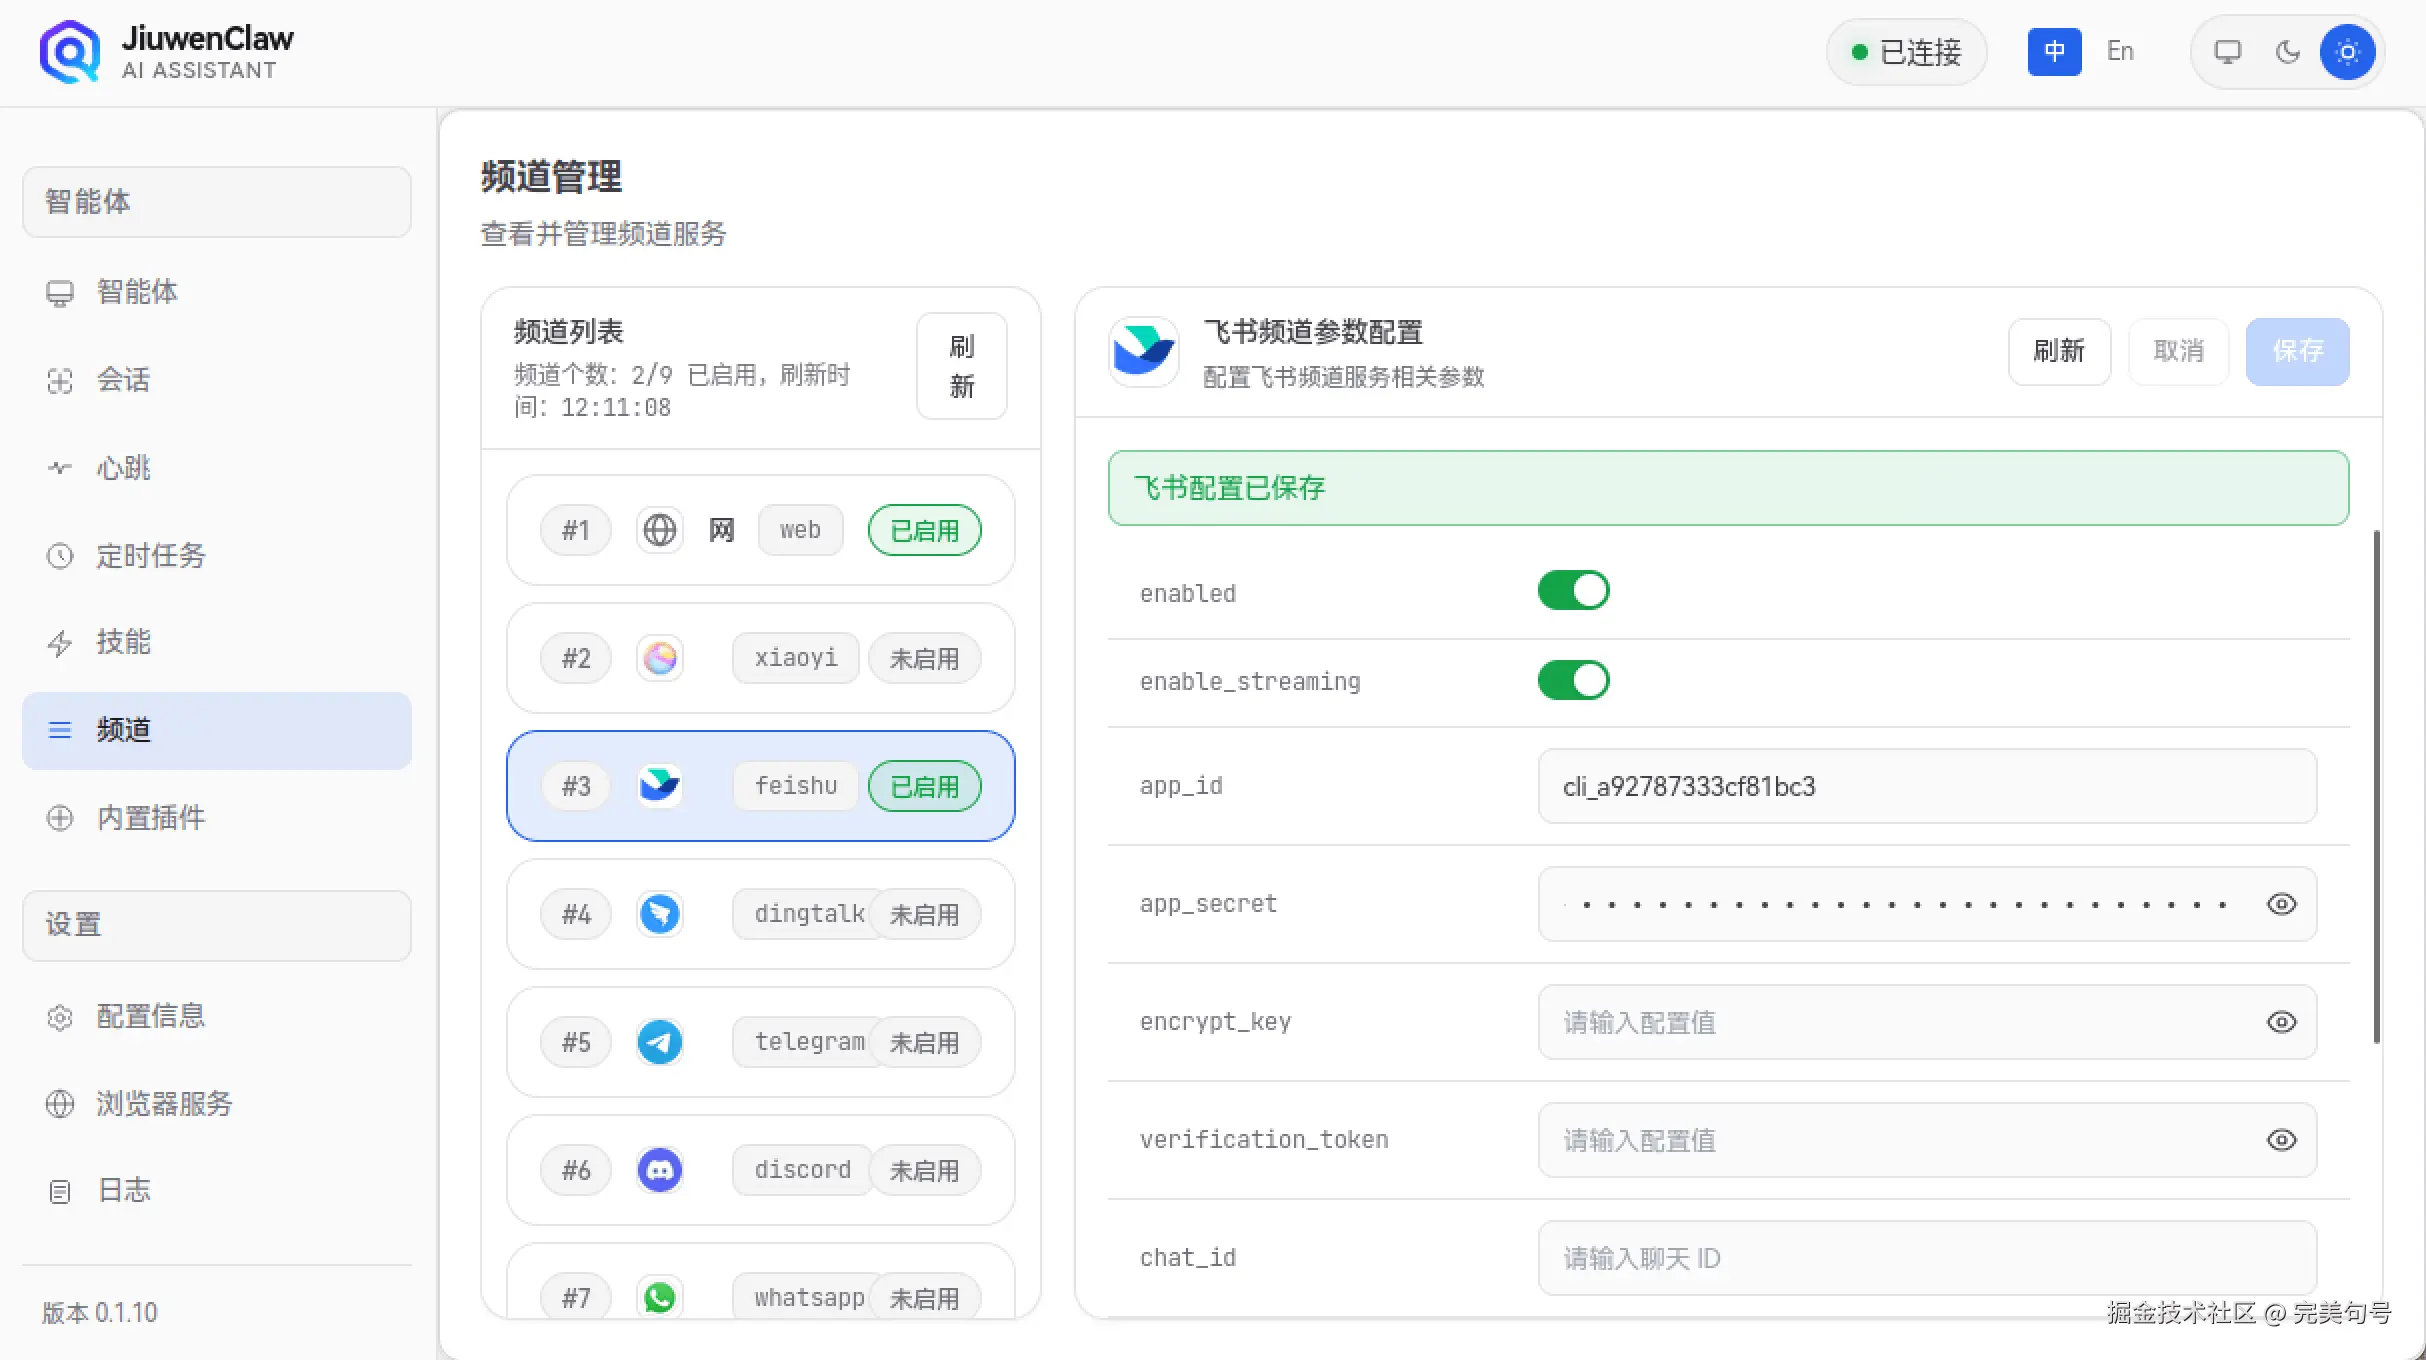Image resolution: width=2426 pixels, height=1360 pixels.
Task: Open the 会话 sidebar item
Action: (x=216, y=380)
